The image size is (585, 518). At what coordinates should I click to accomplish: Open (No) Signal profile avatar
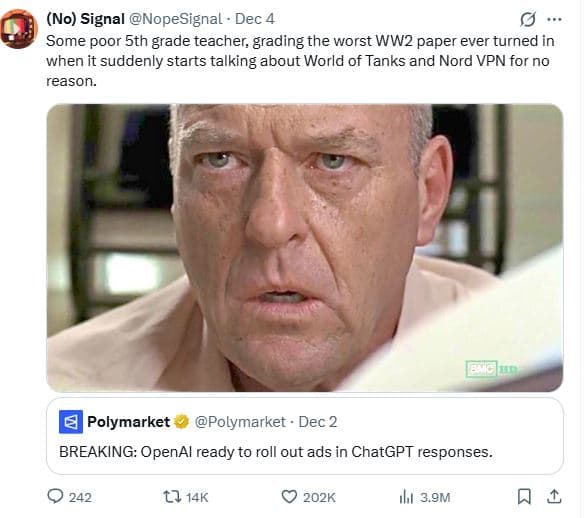(x=19, y=29)
